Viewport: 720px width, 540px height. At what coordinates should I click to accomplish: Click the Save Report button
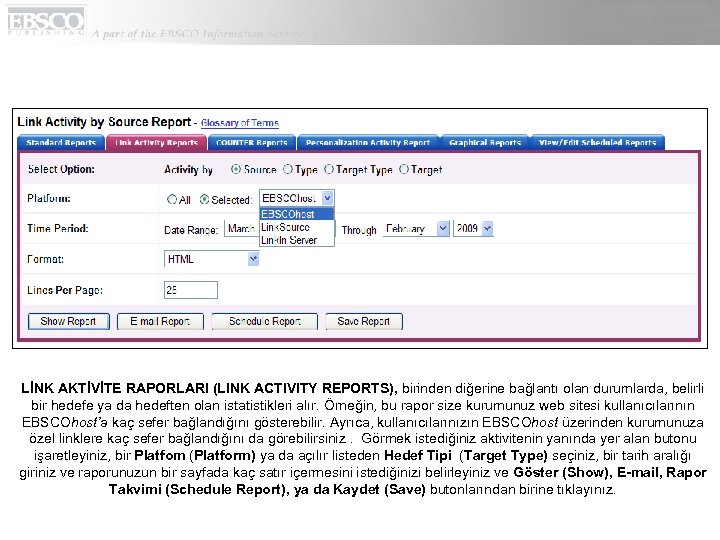tap(364, 321)
